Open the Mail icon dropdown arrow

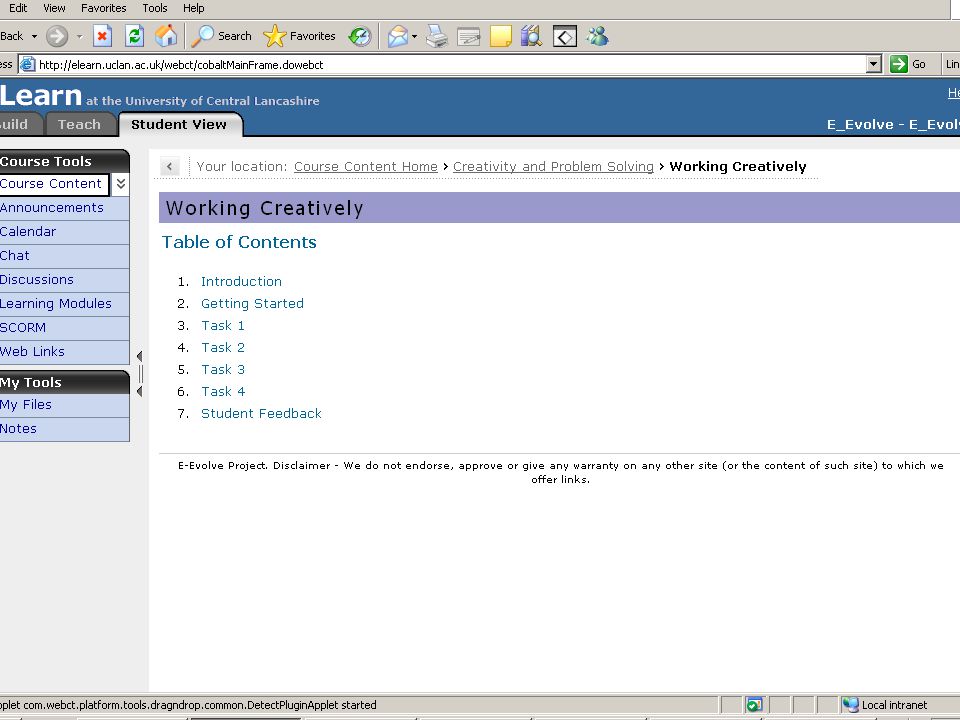pyautogui.click(x=414, y=36)
